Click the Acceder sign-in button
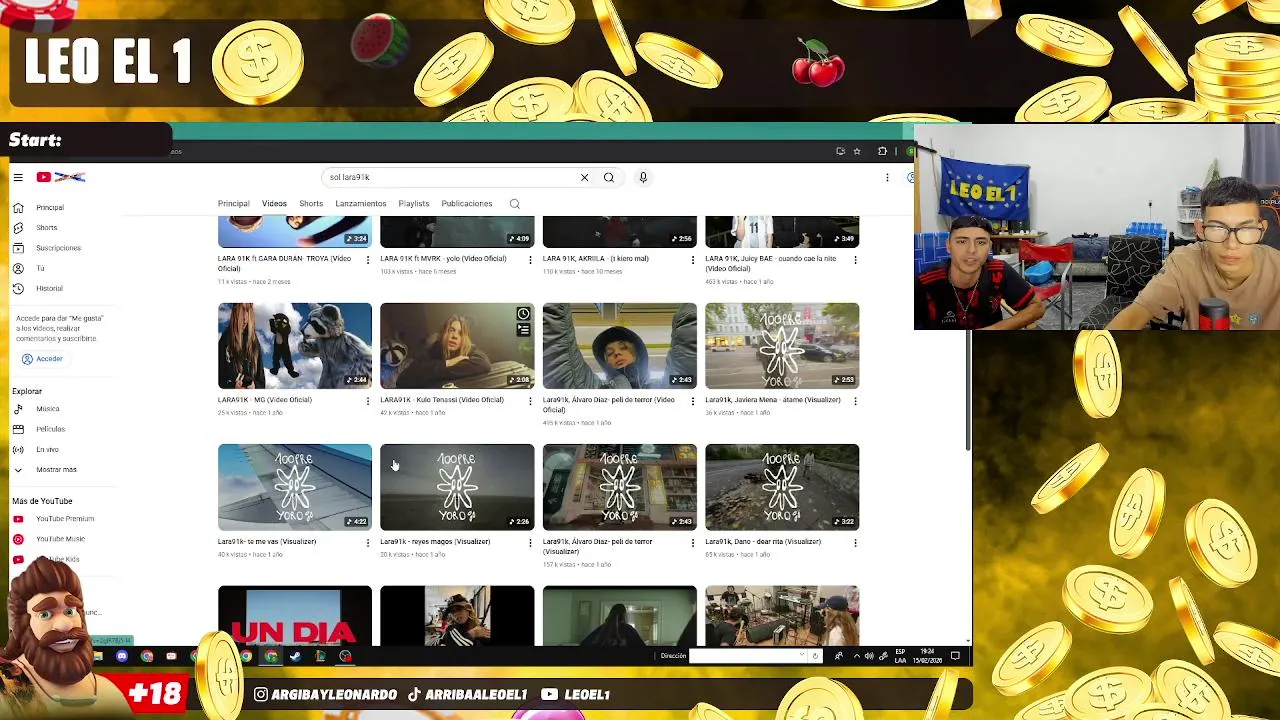This screenshot has height=720, width=1280. point(41,359)
